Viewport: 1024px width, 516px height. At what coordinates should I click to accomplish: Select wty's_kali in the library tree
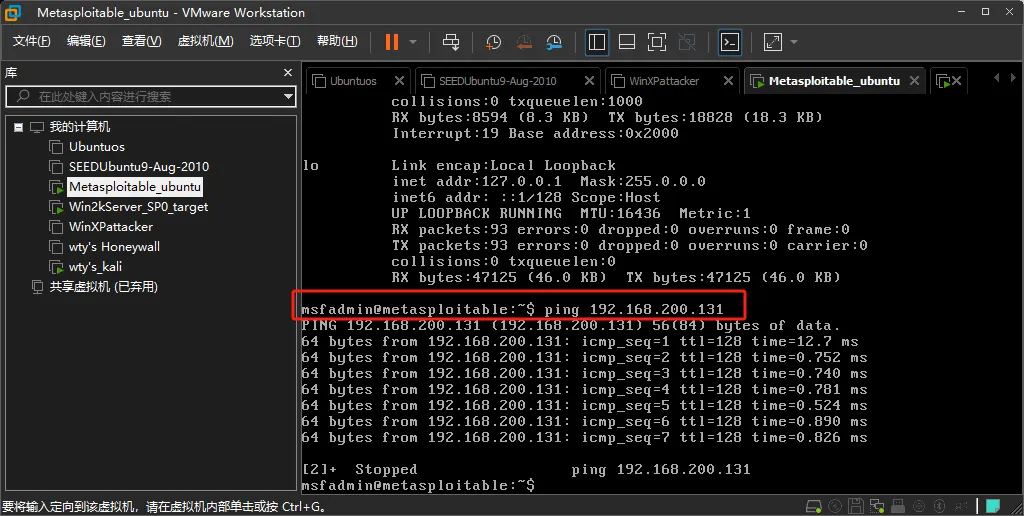[x=95, y=266]
